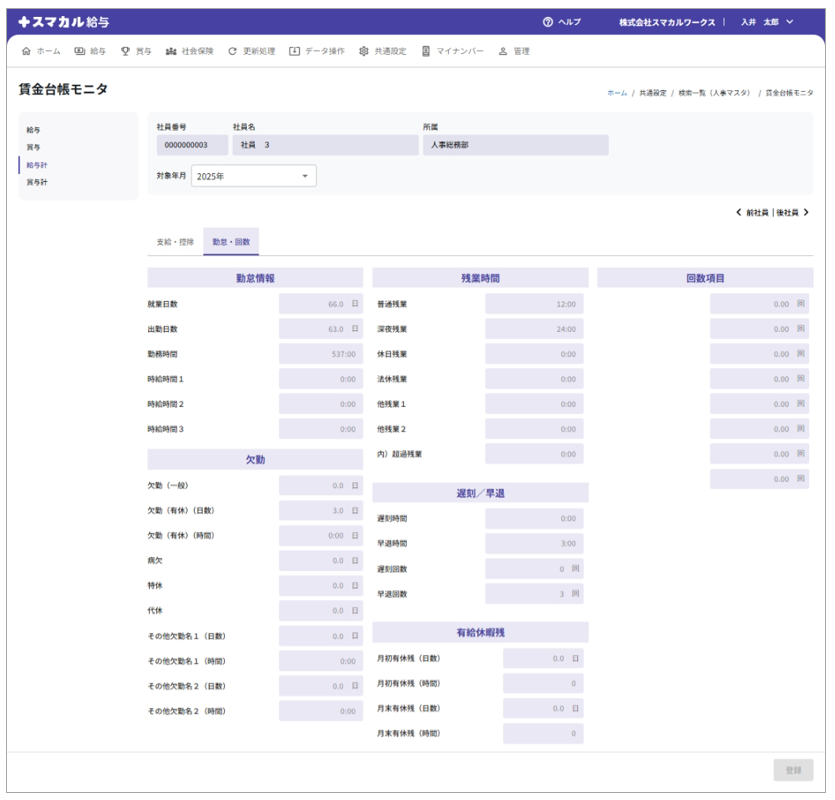This screenshot has width=835, height=800.
Task: Click the 管理 person icon in navigation
Action: point(503,51)
